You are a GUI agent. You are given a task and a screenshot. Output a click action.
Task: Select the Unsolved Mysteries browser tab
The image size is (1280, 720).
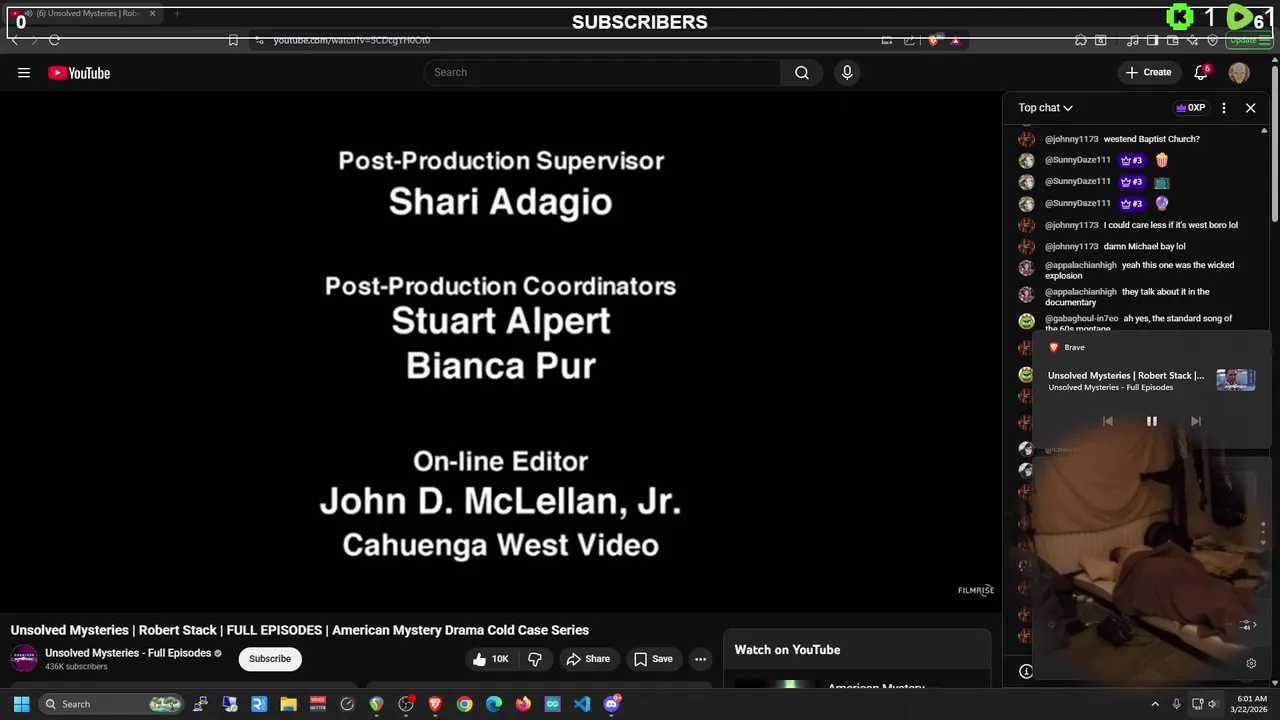pyautogui.click(x=83, y=14)
